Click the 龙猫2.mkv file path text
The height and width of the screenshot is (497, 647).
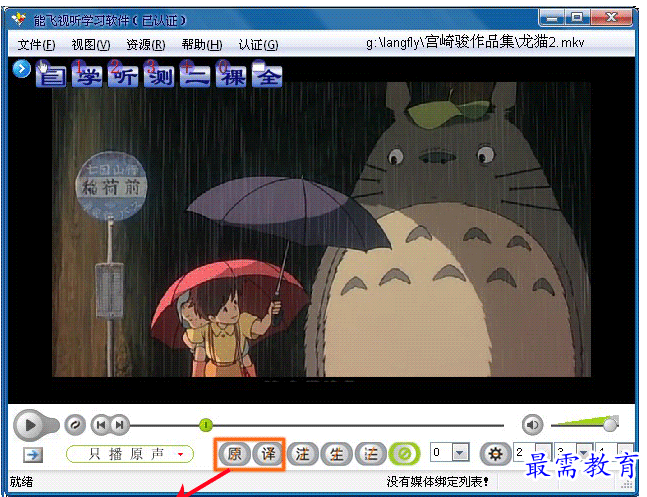pyautogui.click(x=475, y=42)
